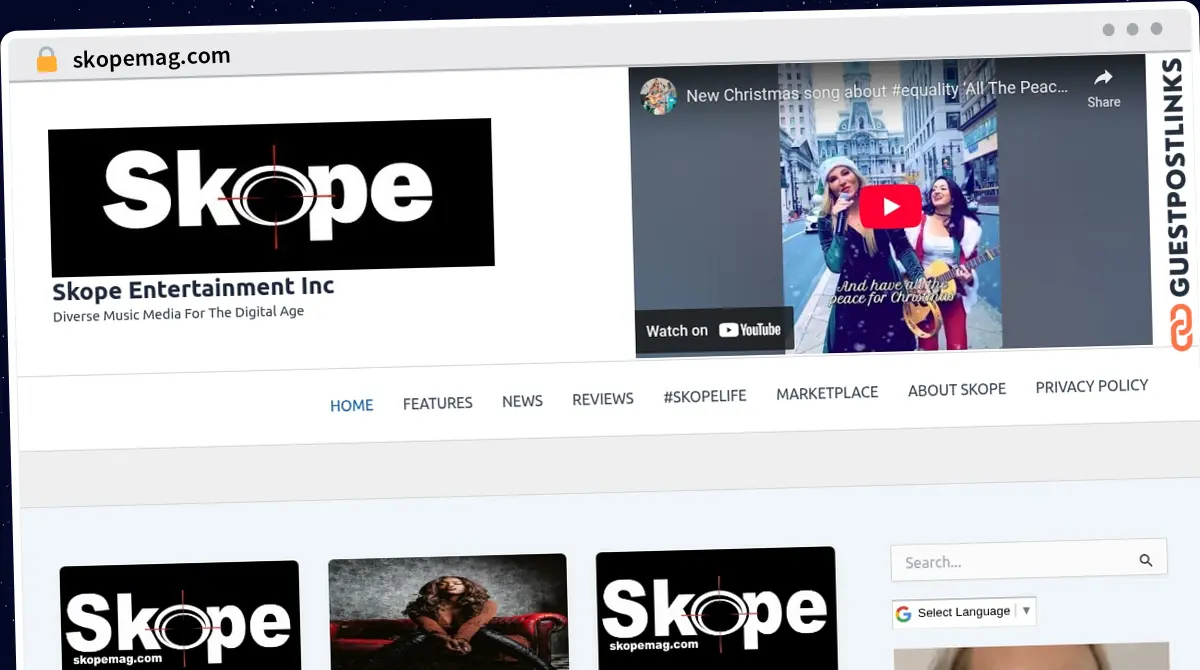Open the MARKETPLACE menu item
This screenshot has height=670, width=1200.
(827, 393)
